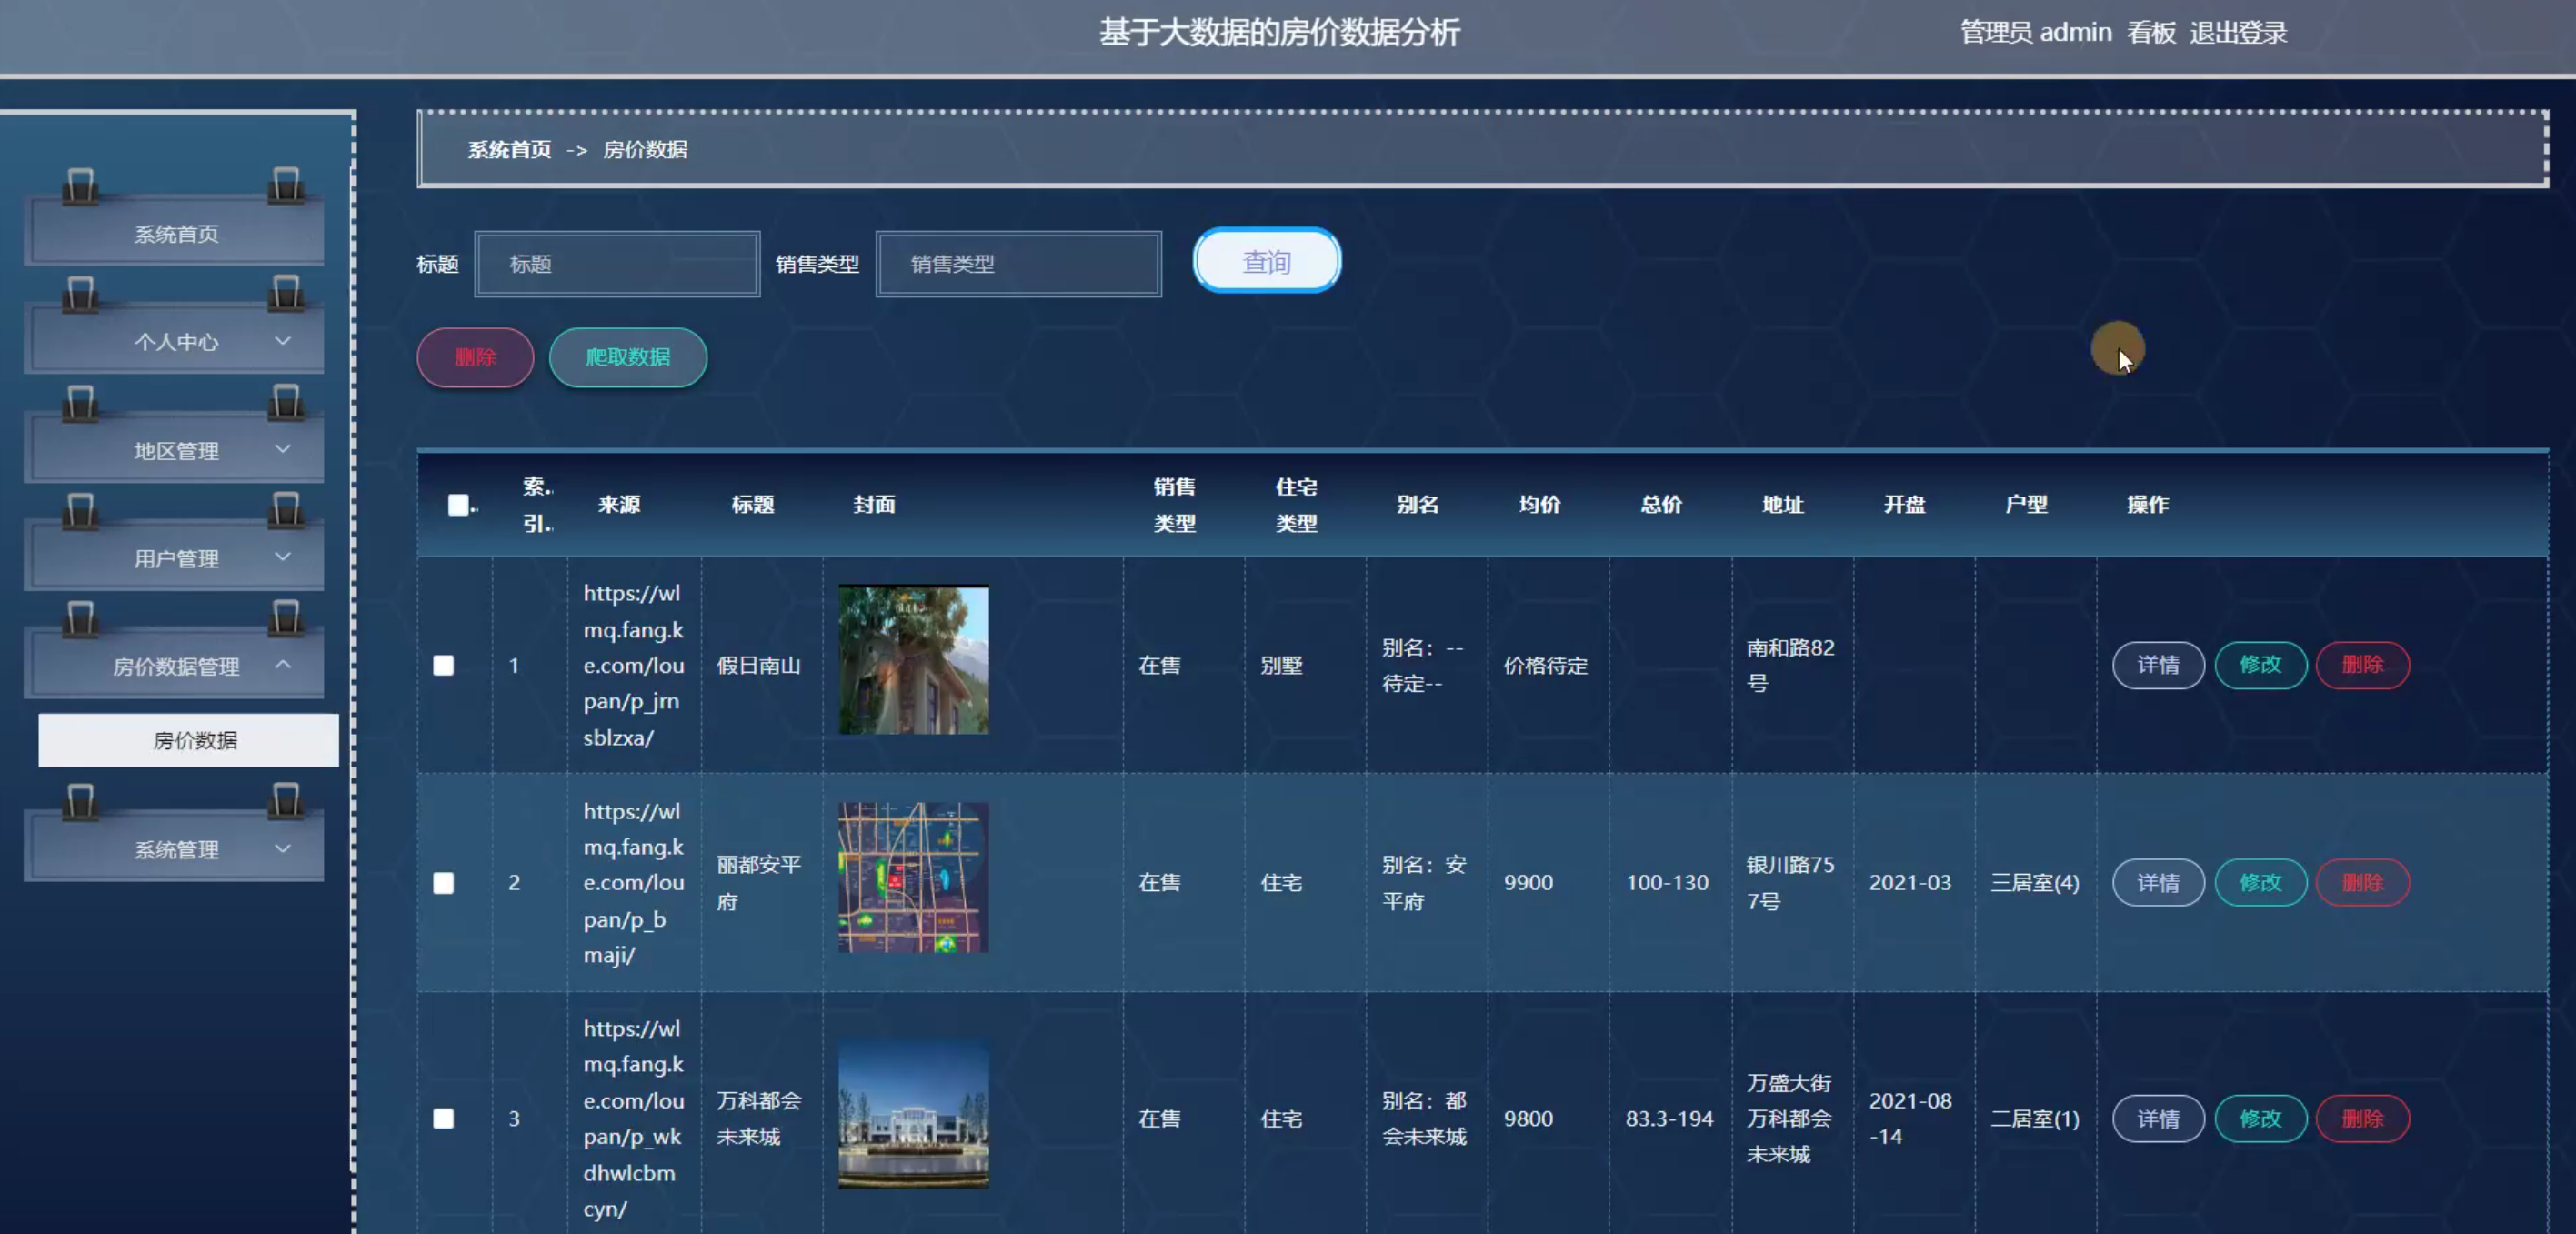Viewport: 2576px width, 1234px height.
Task: Open the 系统首页 sidebar menu
Action: 175,233
